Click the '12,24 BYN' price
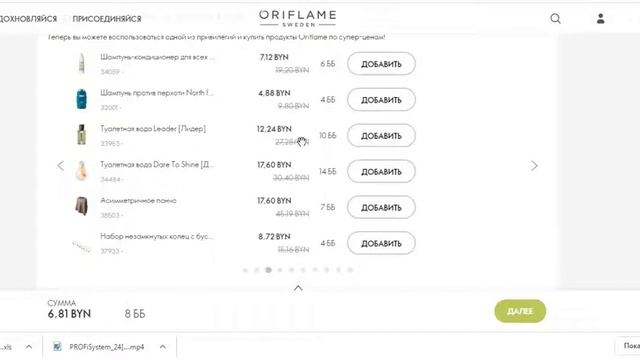640x360 pixels. pos(274,129)
